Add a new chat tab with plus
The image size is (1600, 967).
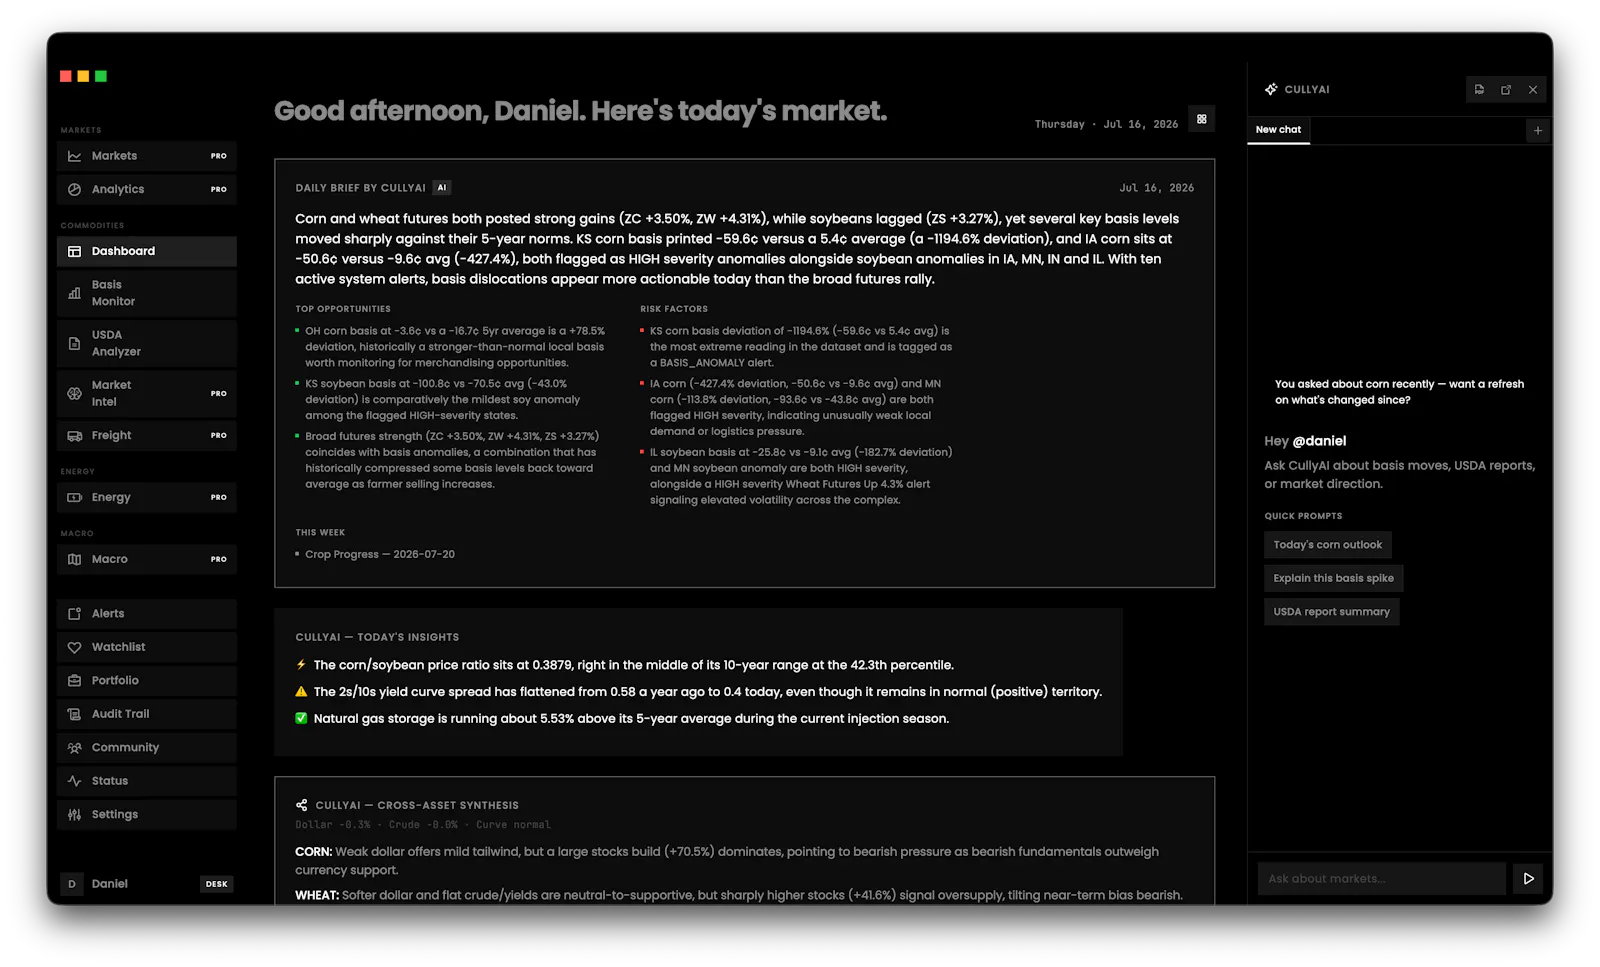1538,130
